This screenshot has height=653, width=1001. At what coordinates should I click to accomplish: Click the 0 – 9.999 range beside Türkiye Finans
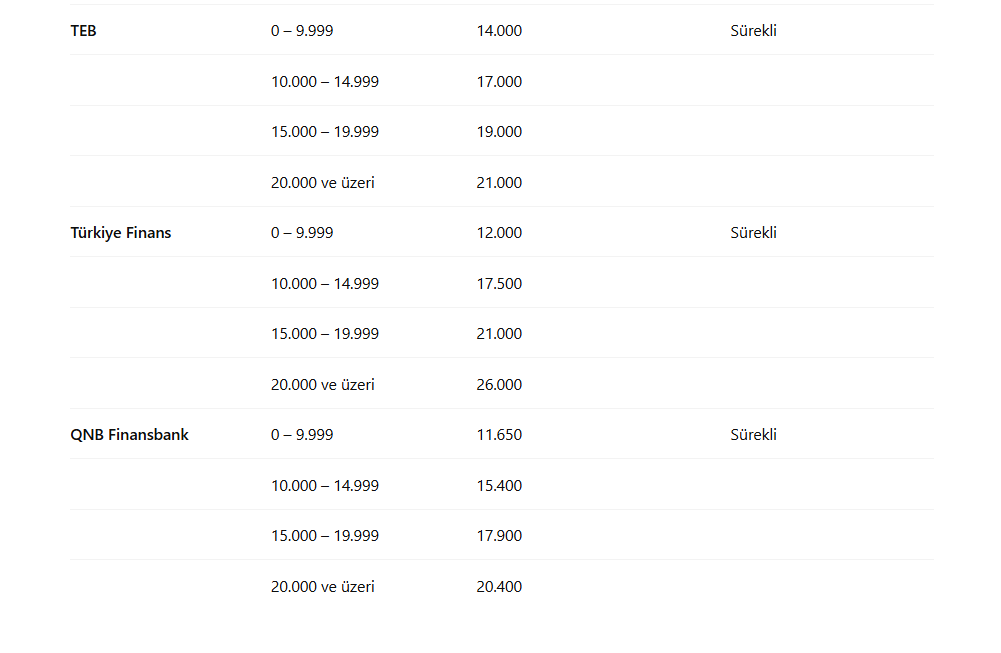pyautogui.click(x=302, y=233)
